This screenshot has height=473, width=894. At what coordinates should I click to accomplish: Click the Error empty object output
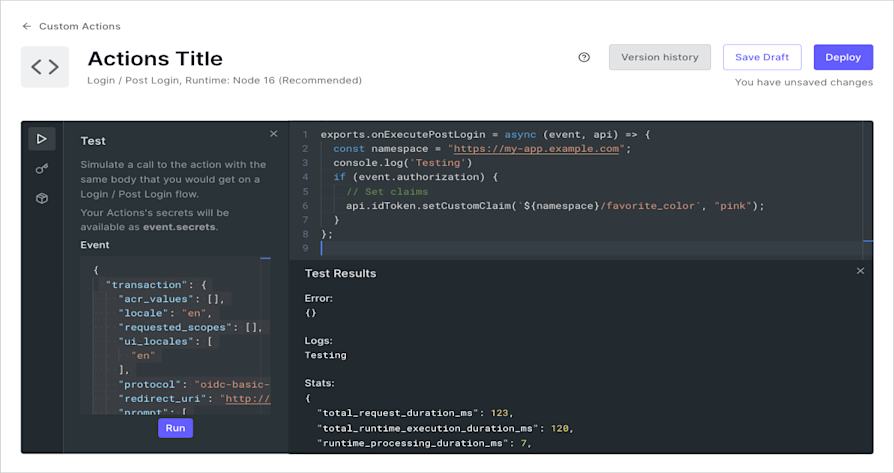[x=311, y=313]
